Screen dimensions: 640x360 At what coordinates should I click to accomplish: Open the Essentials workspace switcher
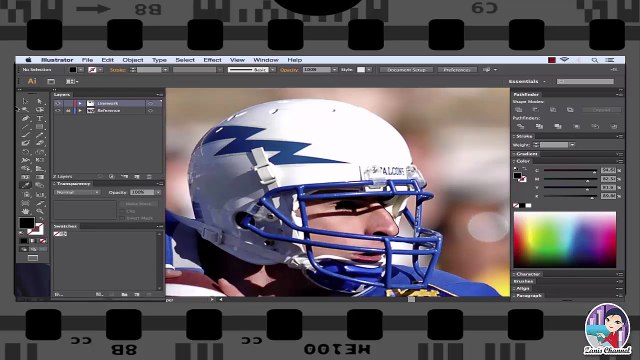[527, 82]
